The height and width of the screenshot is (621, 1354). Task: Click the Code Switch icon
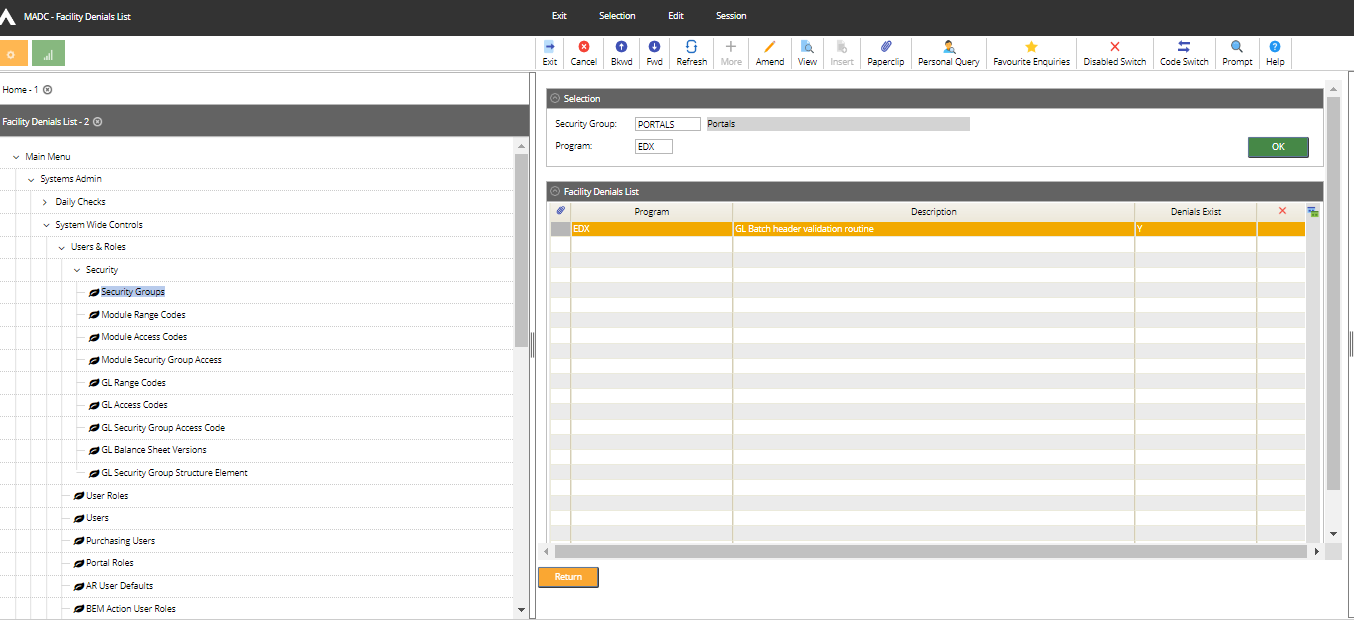tap(1184, 47)
